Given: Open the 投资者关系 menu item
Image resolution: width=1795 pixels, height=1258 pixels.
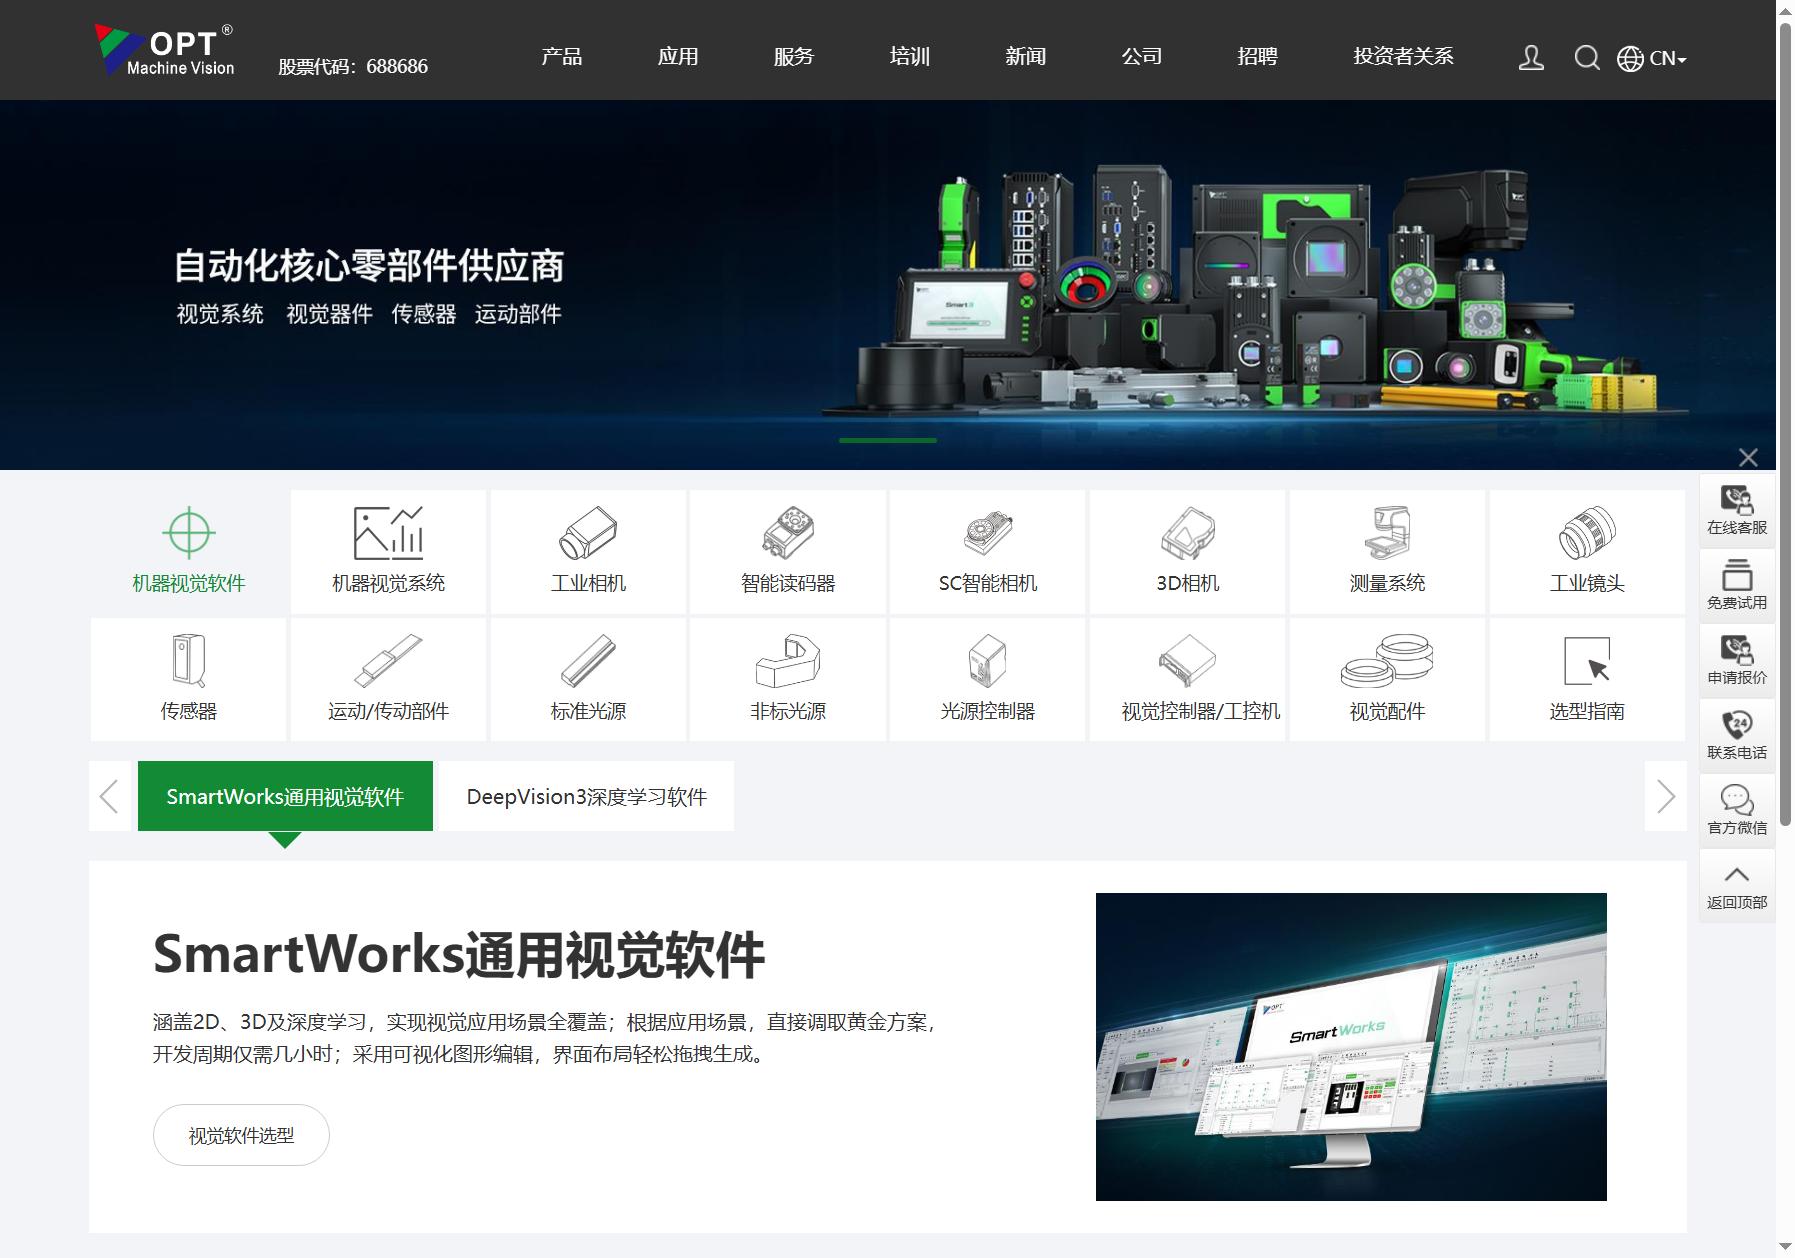Looking at the screenshot, I should point(1403,56).
